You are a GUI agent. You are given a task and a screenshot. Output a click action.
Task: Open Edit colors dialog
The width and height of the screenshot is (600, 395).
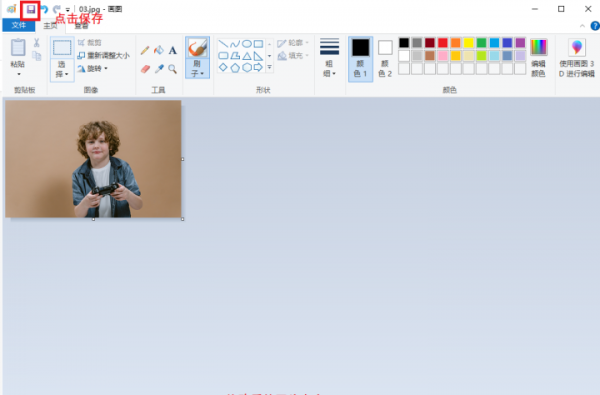[x=538, y=58]
